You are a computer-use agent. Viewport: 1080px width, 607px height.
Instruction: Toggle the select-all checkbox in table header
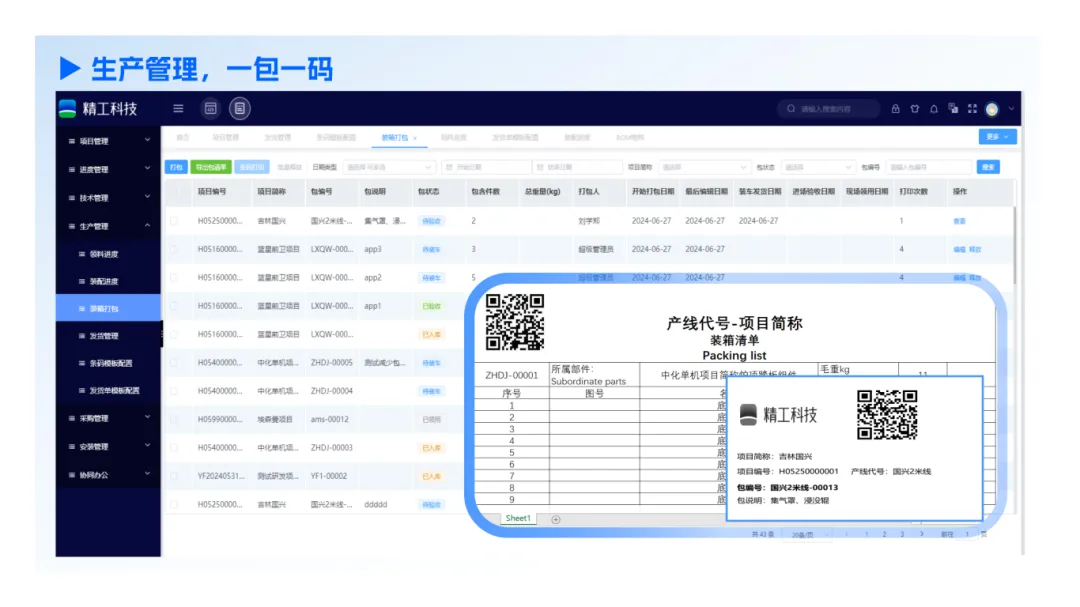coord(174,192)
